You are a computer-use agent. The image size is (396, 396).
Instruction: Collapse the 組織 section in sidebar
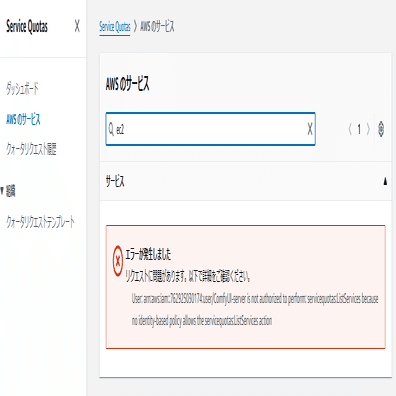2,191
